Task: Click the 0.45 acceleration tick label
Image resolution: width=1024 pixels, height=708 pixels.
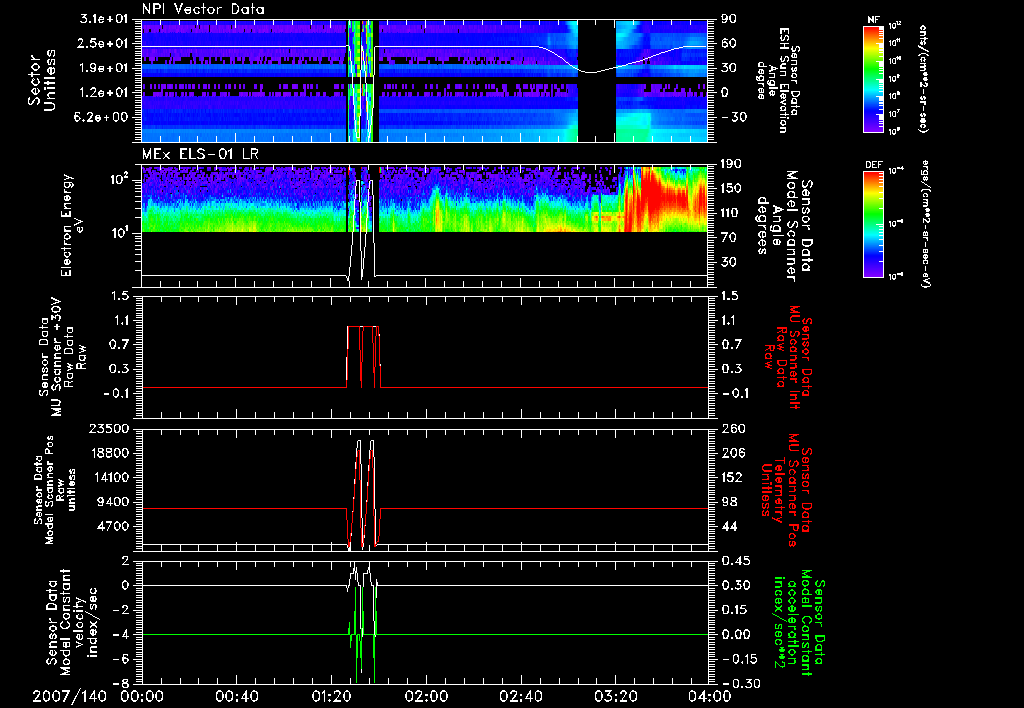Action: [735, 560]
